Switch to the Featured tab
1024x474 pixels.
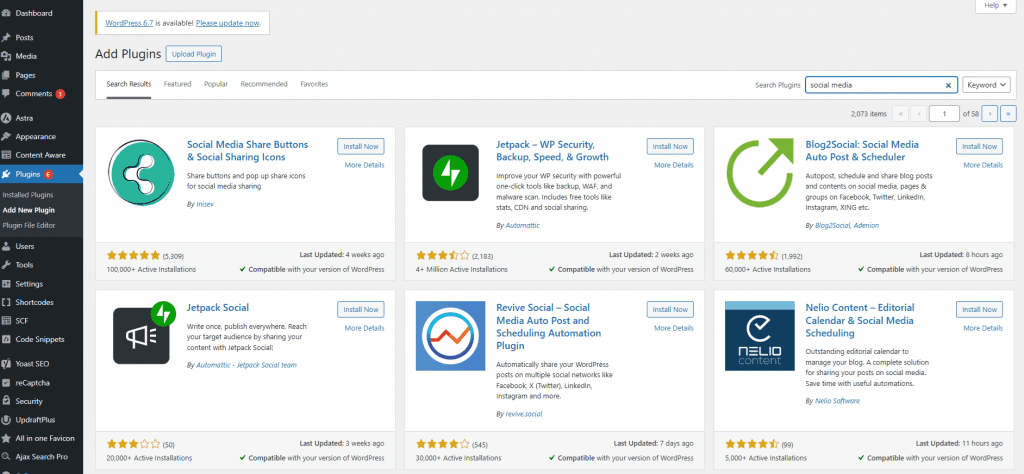pyautogui.click(x=177, y=84)
